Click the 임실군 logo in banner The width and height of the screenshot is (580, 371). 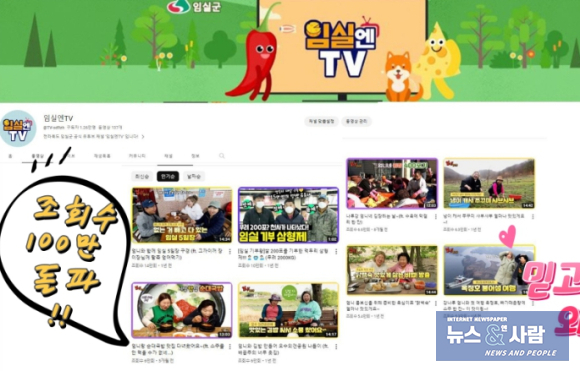tap(194, 6)
